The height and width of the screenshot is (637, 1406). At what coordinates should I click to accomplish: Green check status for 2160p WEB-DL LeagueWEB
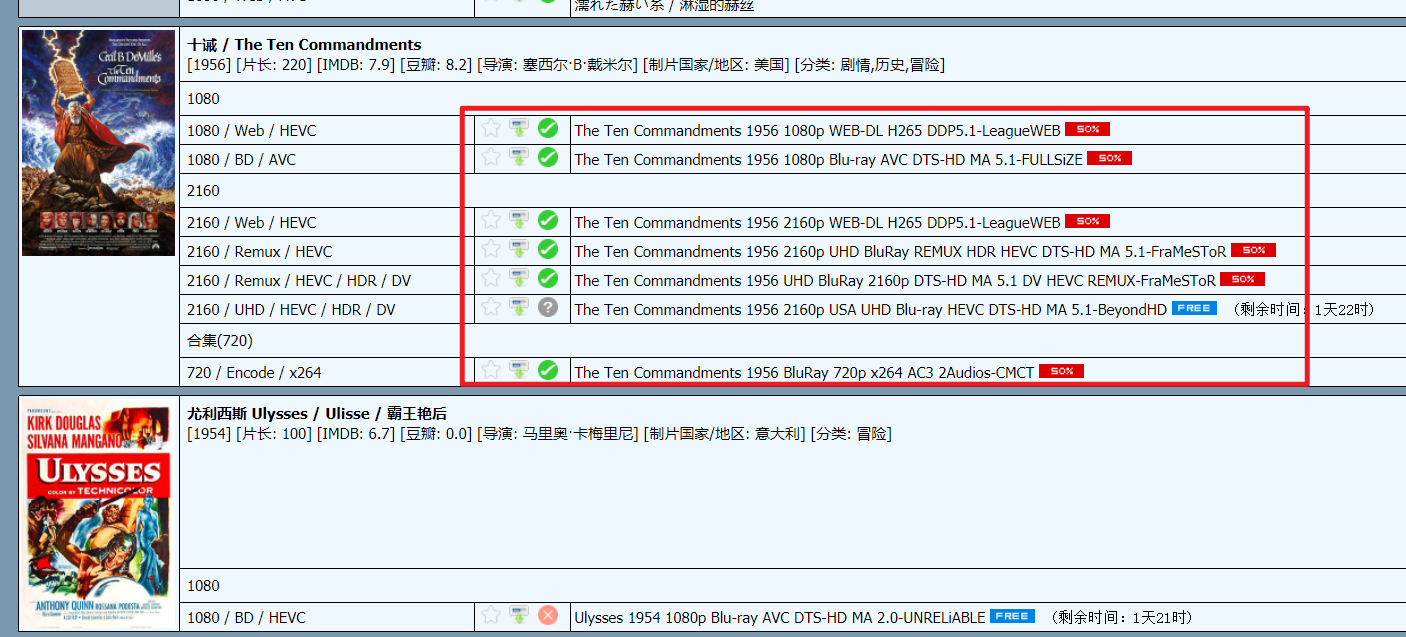(x=547, y=219)
